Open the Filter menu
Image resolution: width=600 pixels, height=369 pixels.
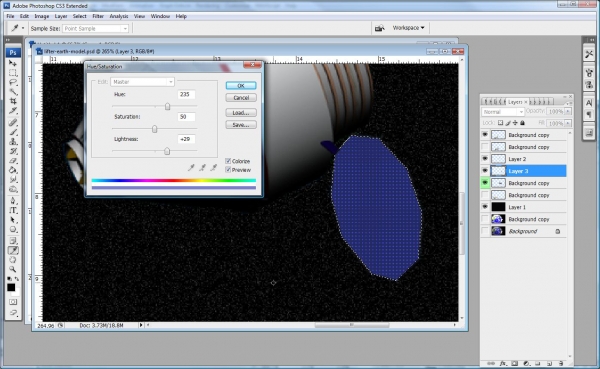tap(98, 16)
